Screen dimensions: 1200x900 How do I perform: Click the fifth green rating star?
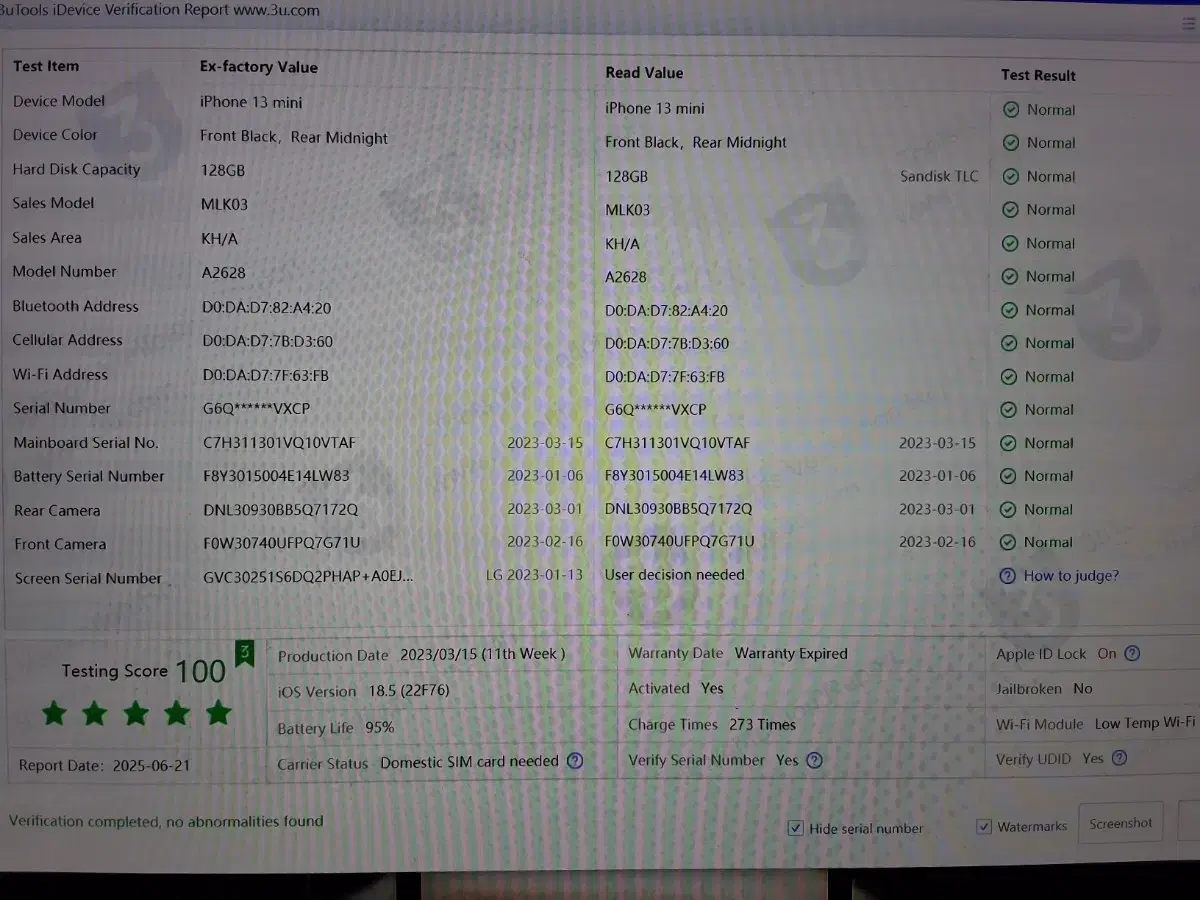click(218, 713)
